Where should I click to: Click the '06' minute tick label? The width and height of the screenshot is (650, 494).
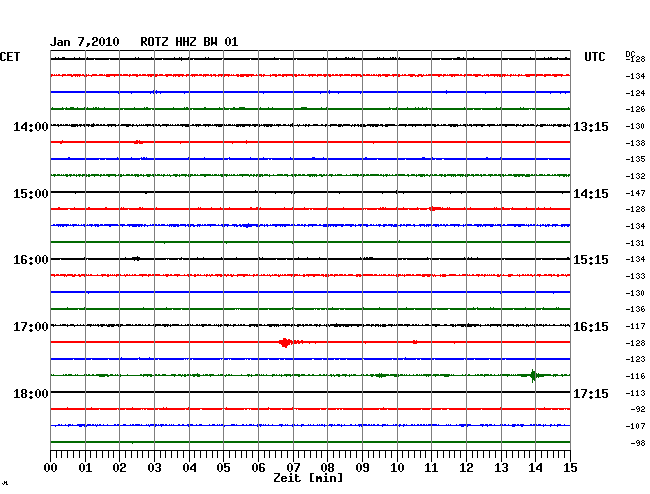click(x=258, y=468)
